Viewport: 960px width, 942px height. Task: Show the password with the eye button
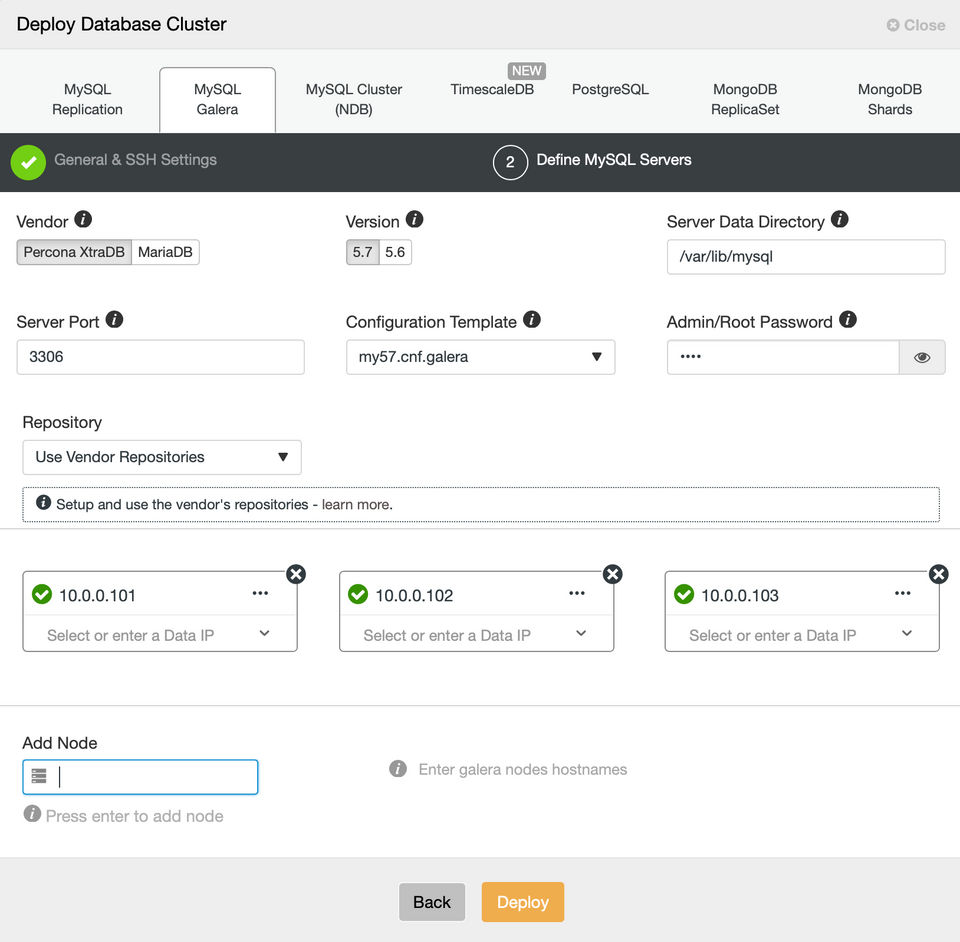922,357
